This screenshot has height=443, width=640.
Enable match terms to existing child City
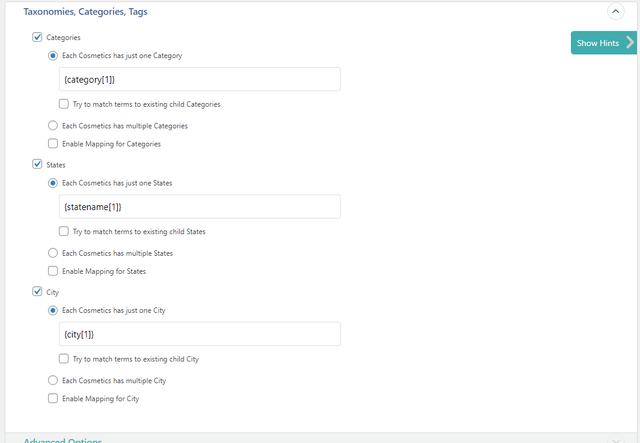[64, 358]
